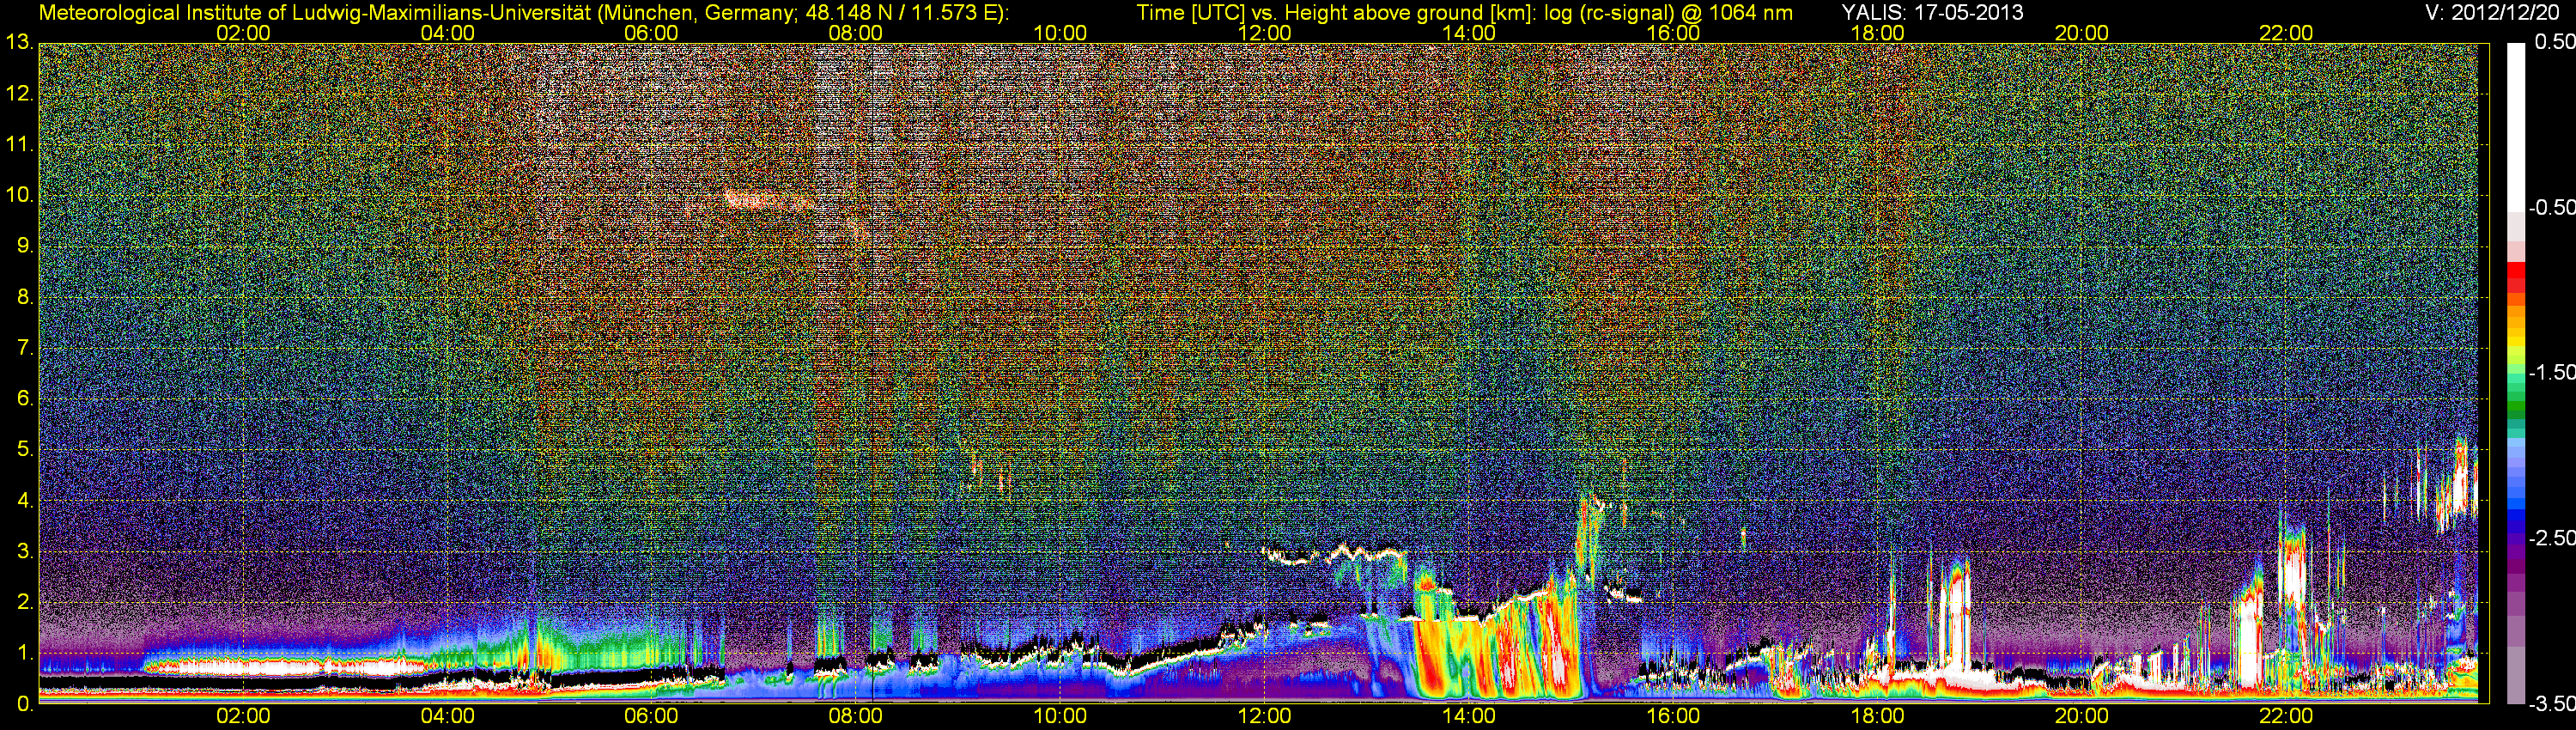Click the bottom axis time label 16:00
The width and height of the screenshot is (2576, 730).
point(1673,716)
